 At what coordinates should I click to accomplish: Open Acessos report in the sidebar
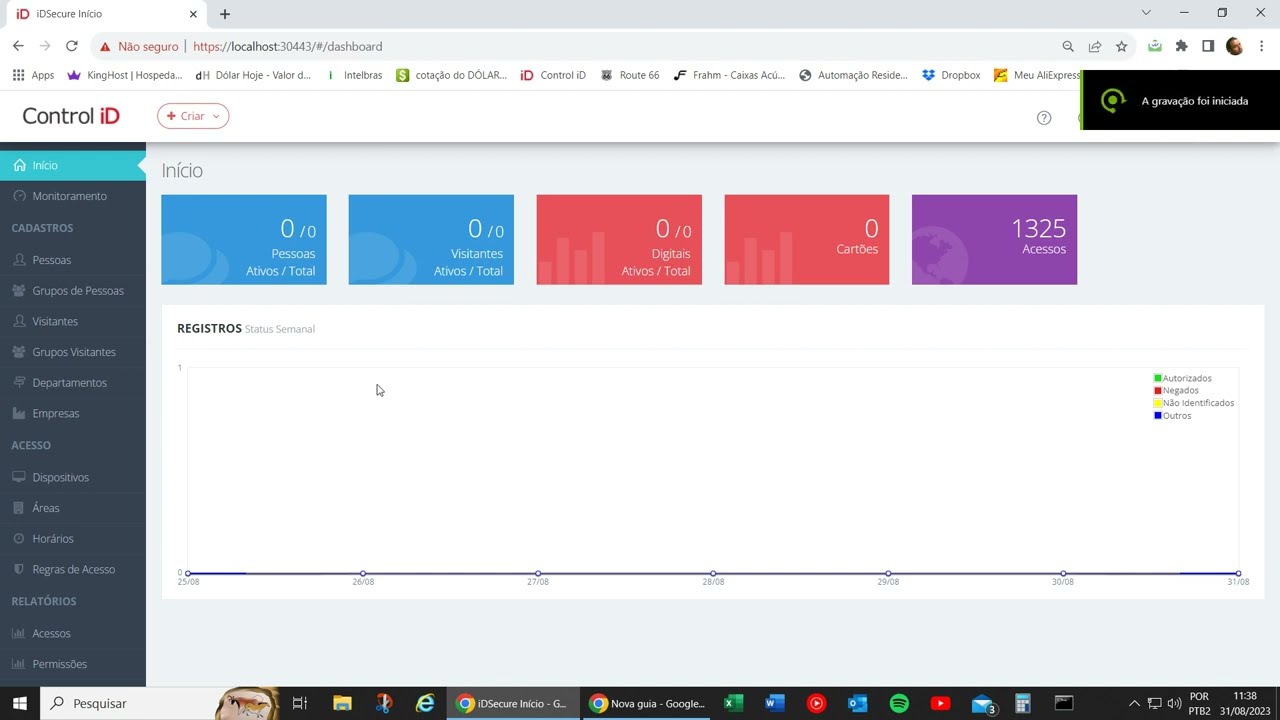click(x=73, y=633)
